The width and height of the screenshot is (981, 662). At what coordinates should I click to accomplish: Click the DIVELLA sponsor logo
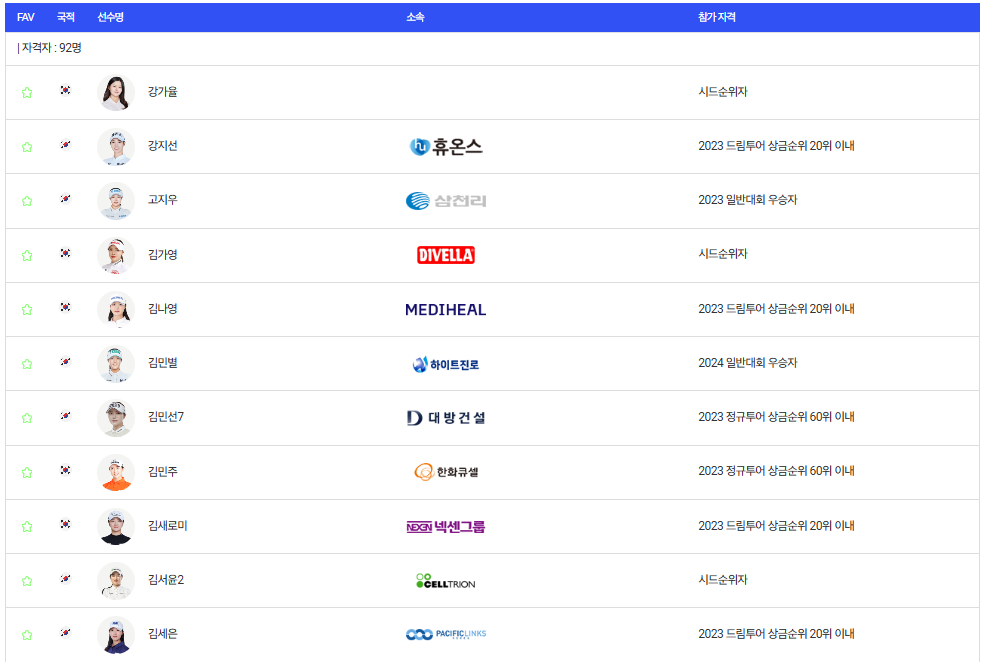tap(446, 255)
